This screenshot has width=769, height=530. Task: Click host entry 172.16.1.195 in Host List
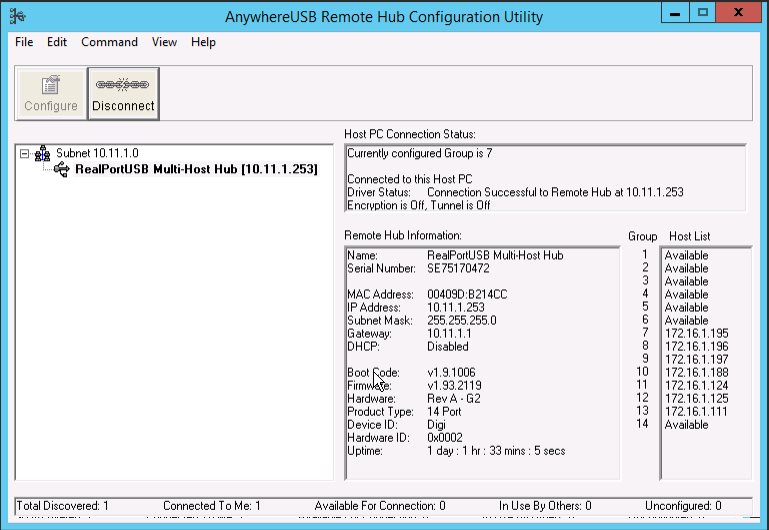pyautogui.click(x=696, y=333)
